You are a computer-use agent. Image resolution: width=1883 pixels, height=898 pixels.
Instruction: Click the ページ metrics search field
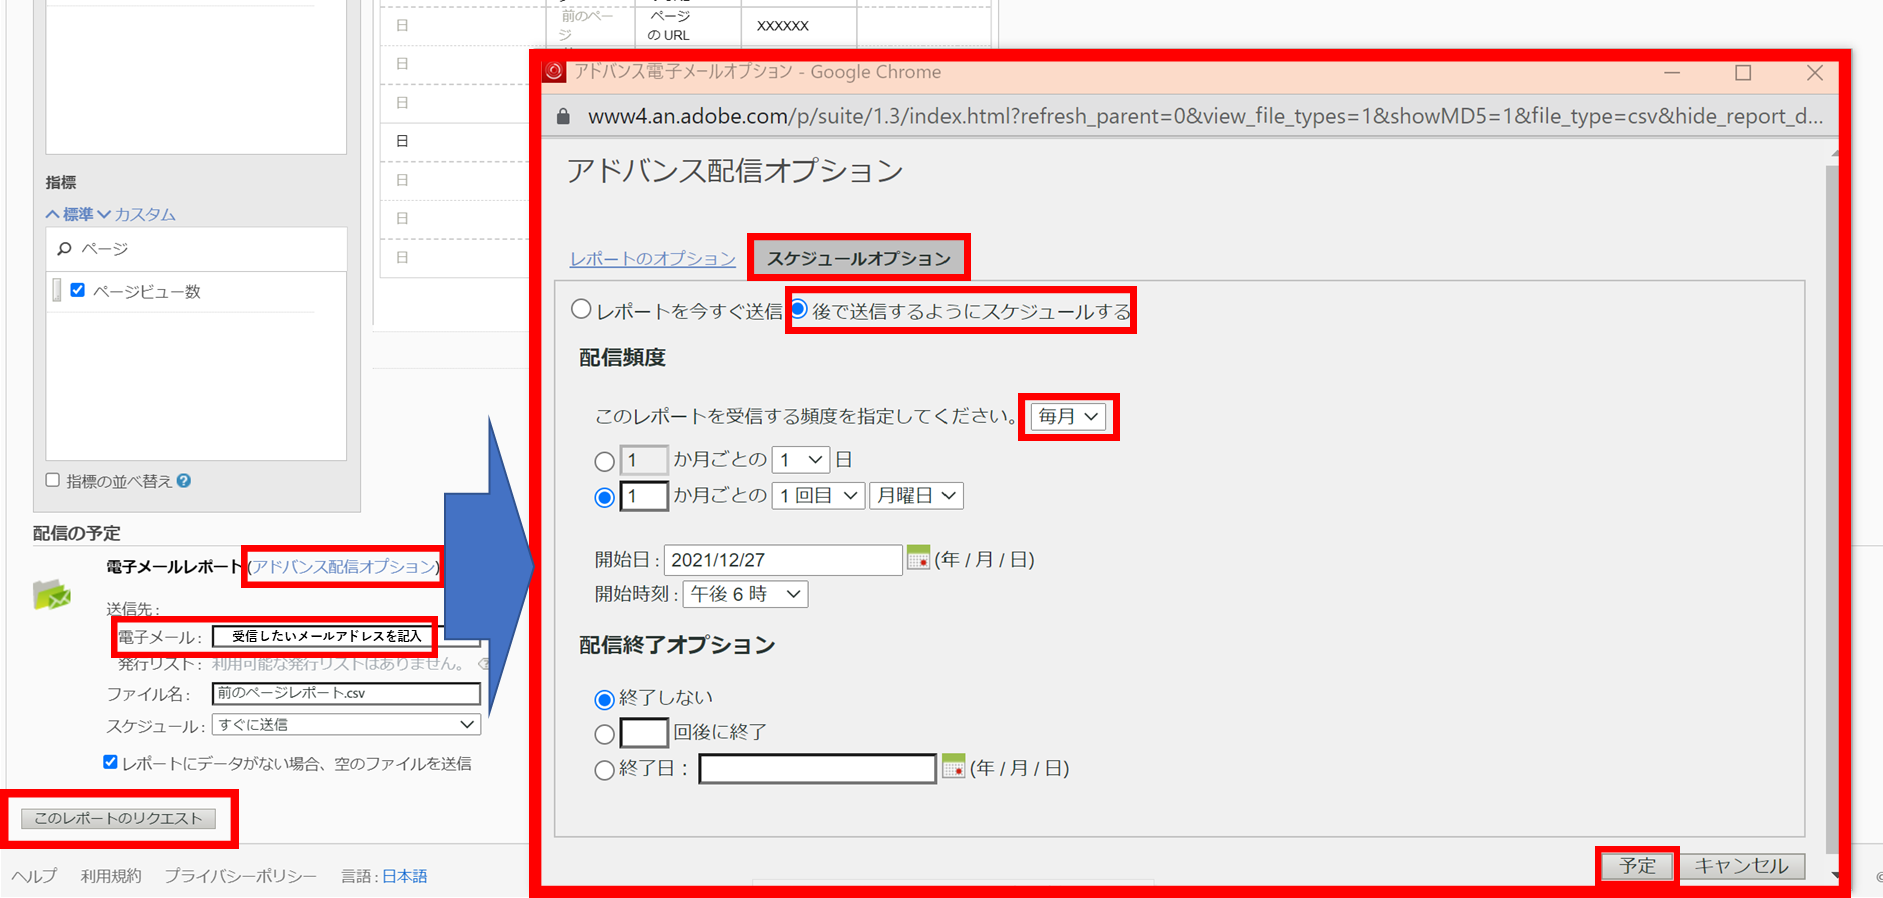click(196, 248)
